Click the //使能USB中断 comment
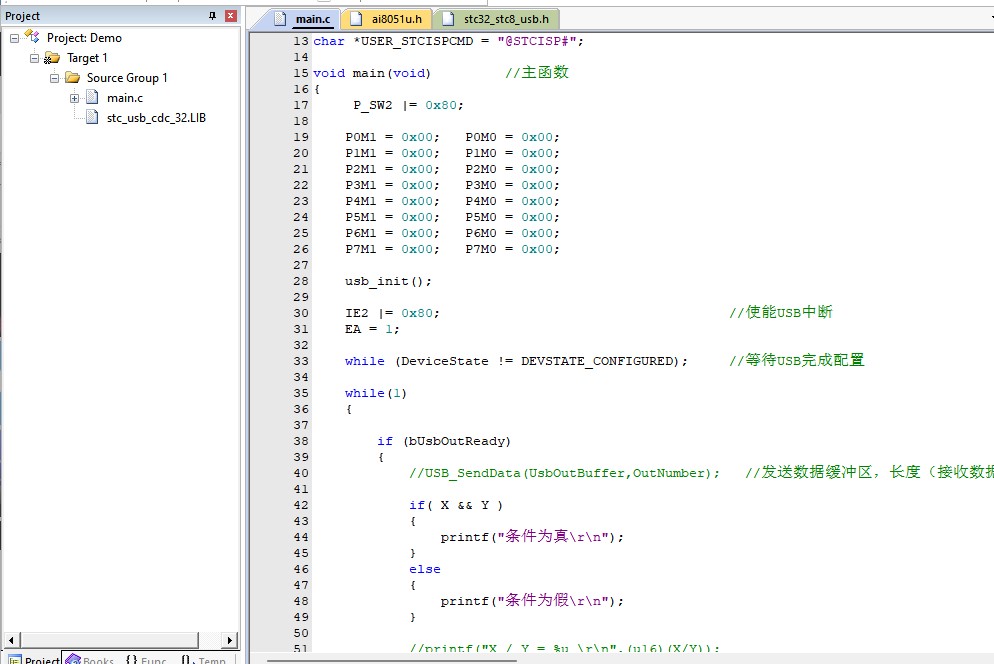This screenshot has width=994, height=664. (x=780, y=312)
